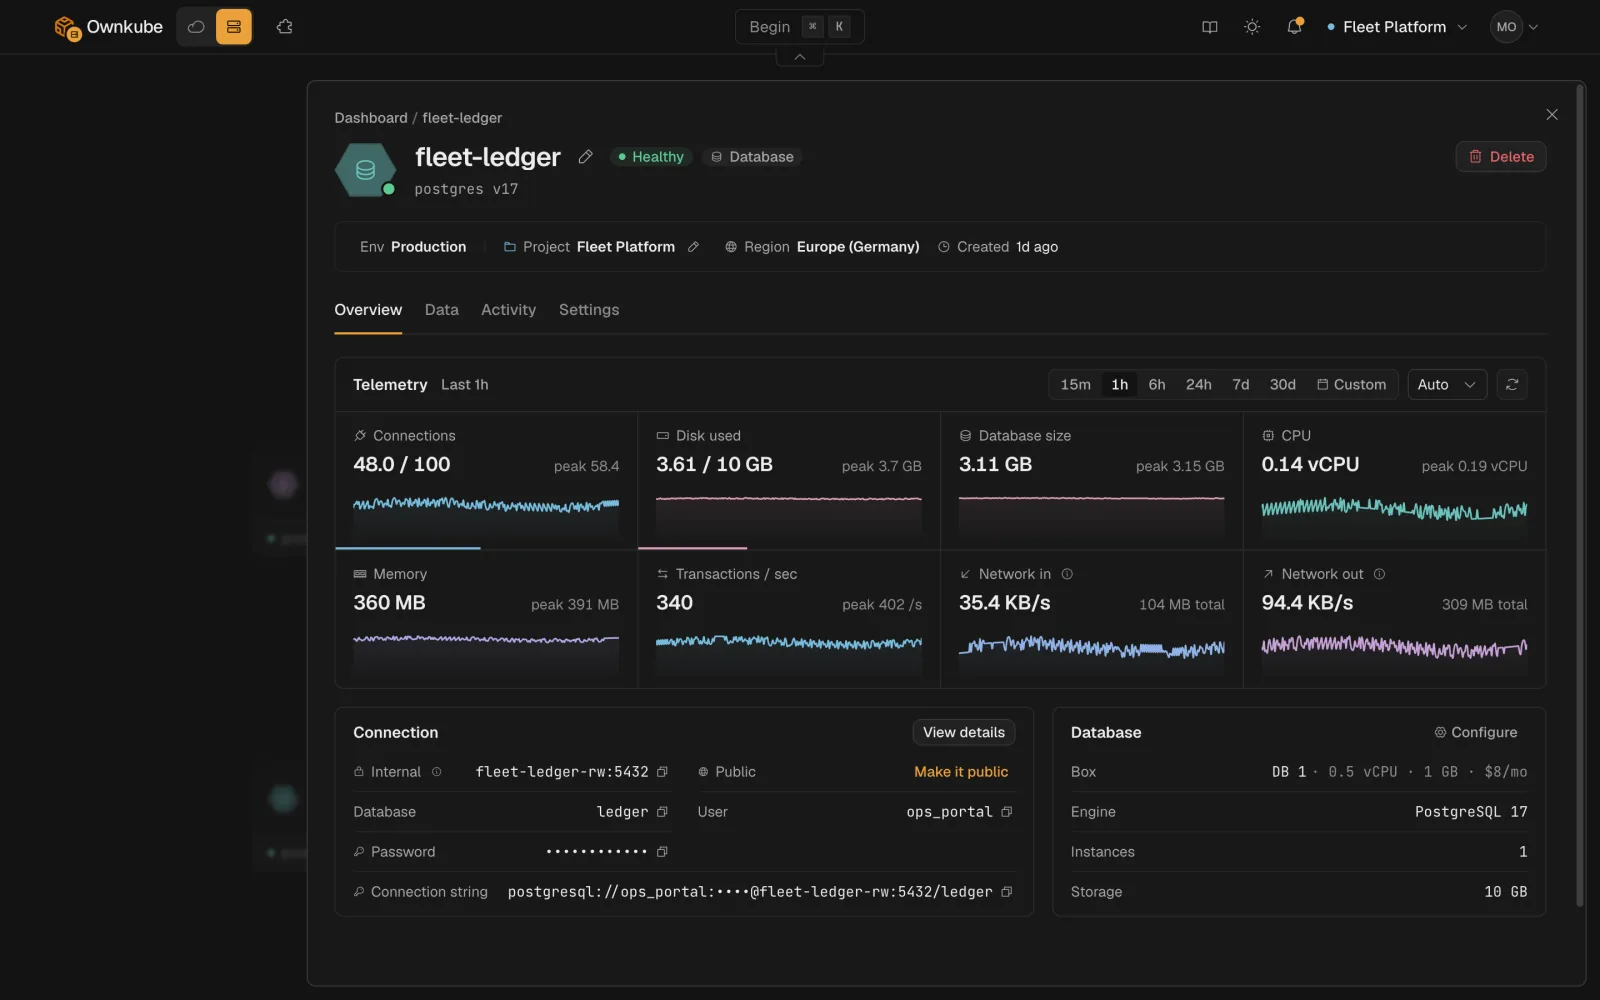The width and height of the screenshot is (1600, 1000).
Task: Open Configure for Database
Action: point(1476,733)
